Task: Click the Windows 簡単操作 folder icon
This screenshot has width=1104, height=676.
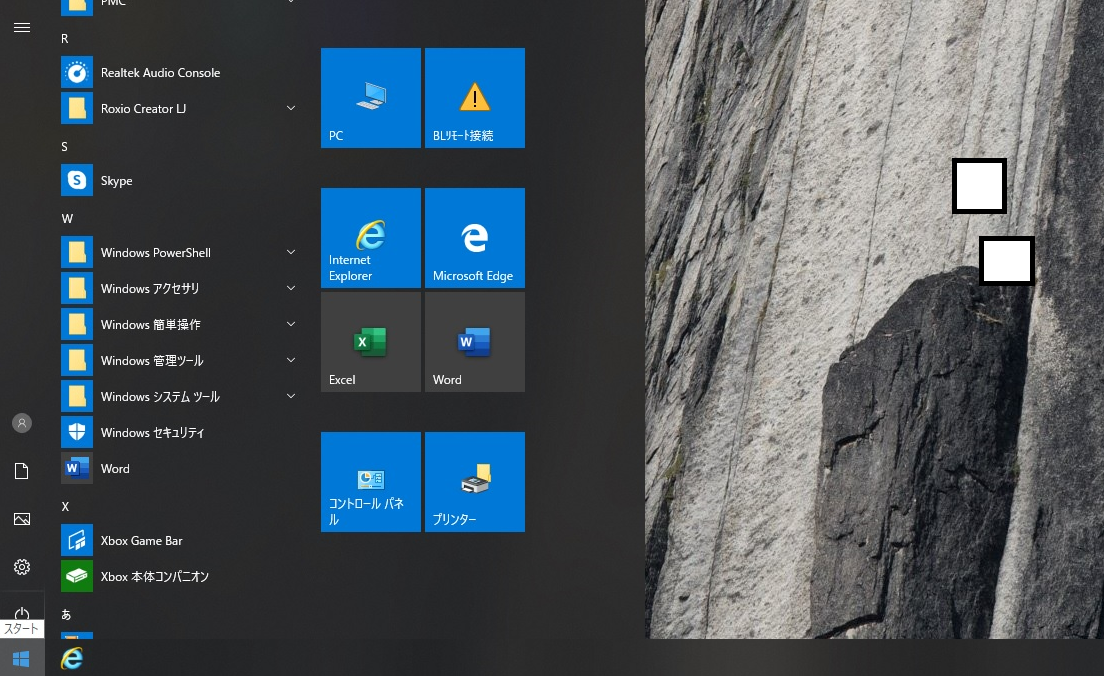Action: (x=77, y=325)
